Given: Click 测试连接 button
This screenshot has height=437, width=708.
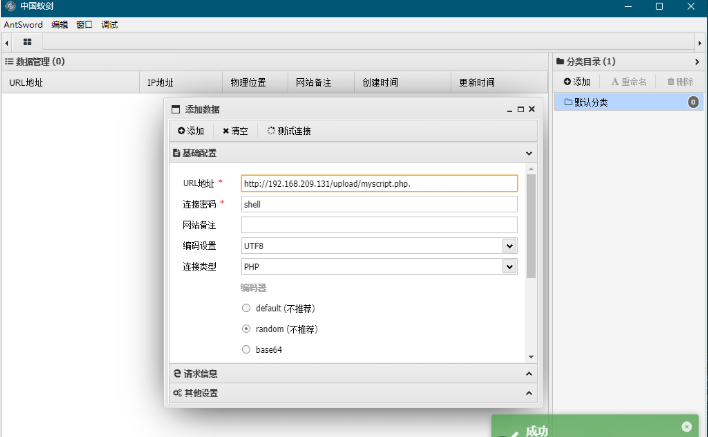Looking at the screenshot, I should coord(289,131).
